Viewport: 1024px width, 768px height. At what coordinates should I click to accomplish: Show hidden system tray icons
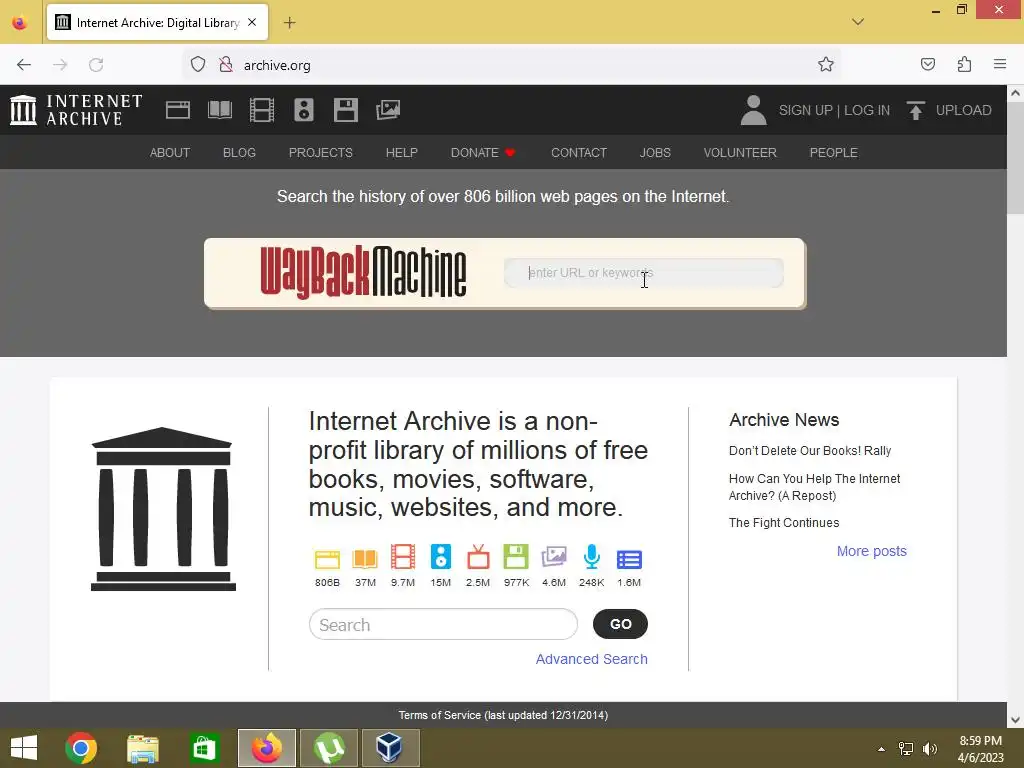(882, 749)
